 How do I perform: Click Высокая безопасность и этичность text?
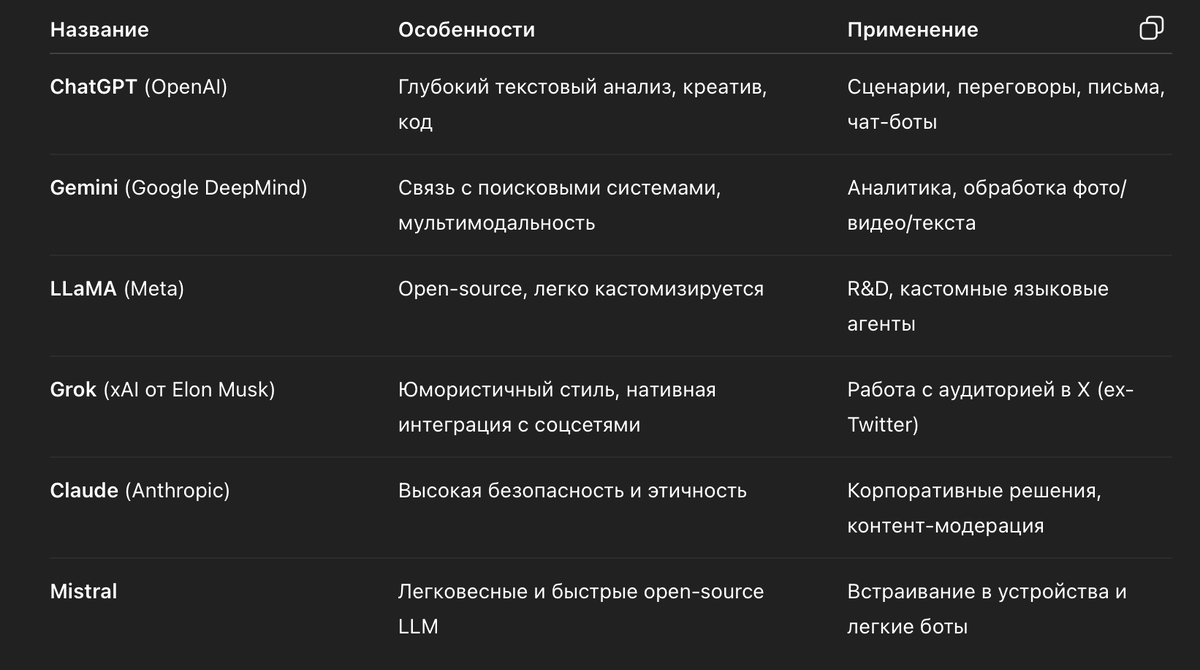click(572, 491)
